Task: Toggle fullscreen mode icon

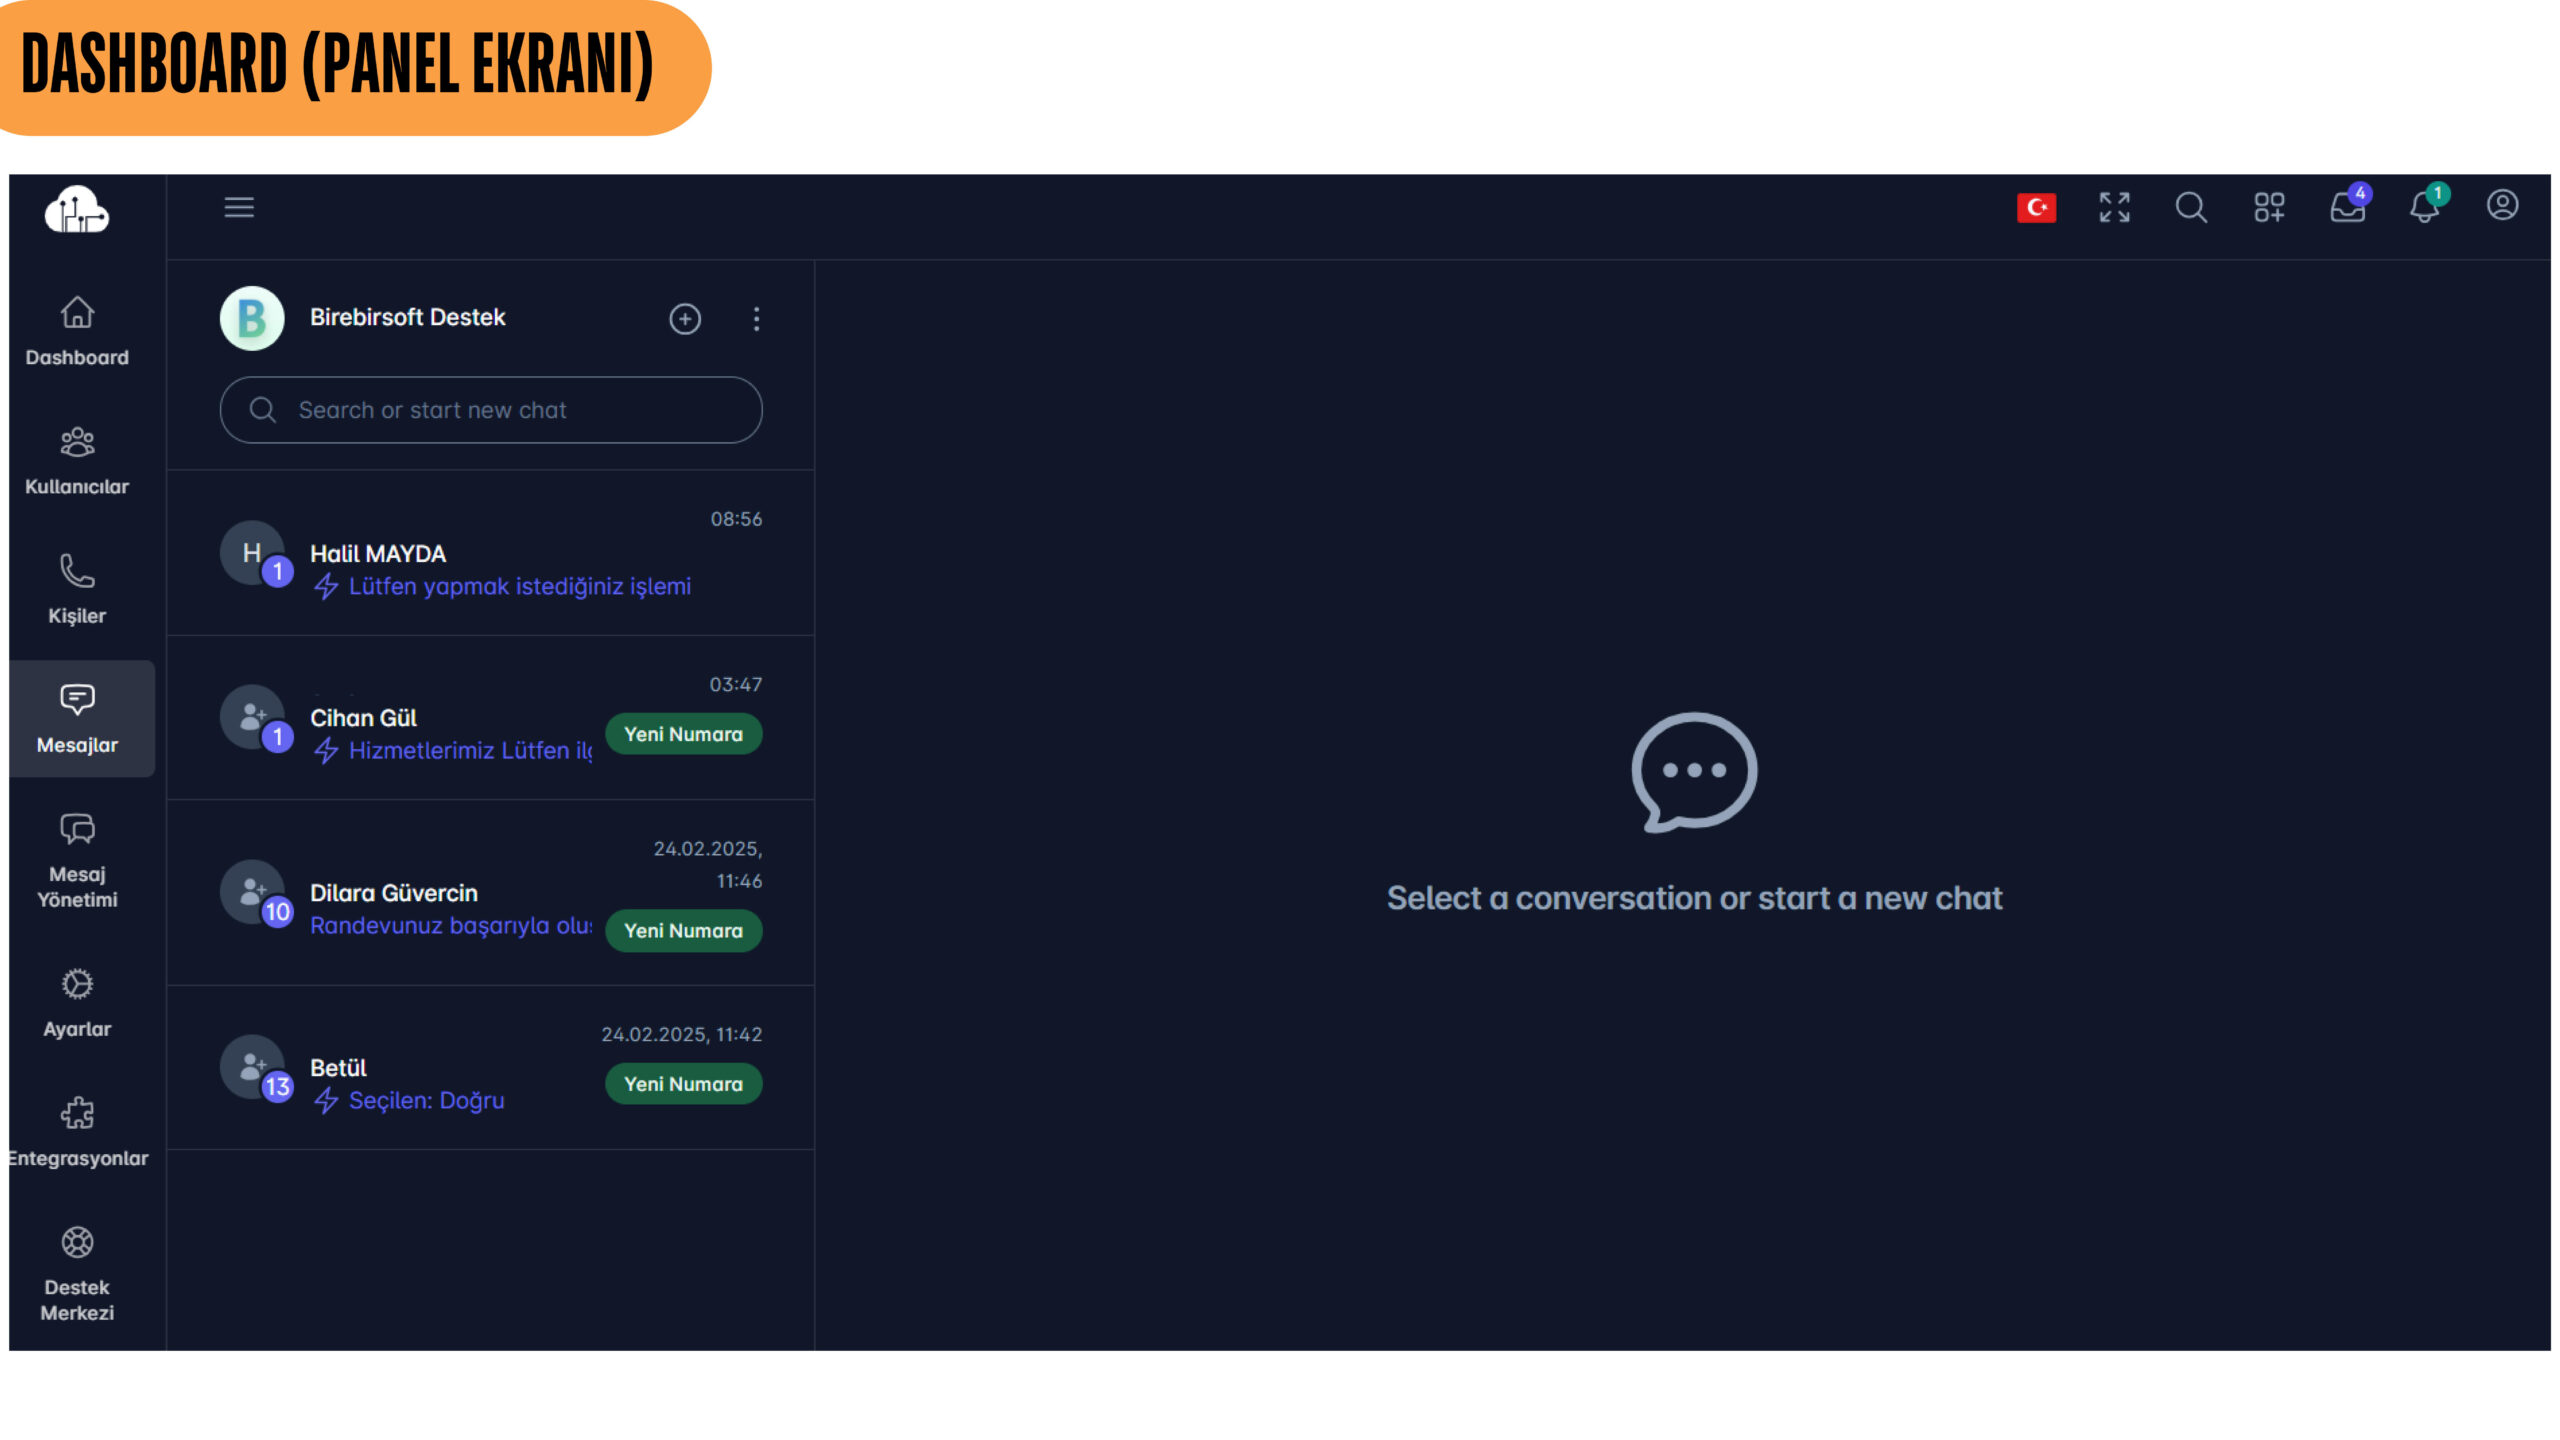Action: click(x=2114, y=207)
